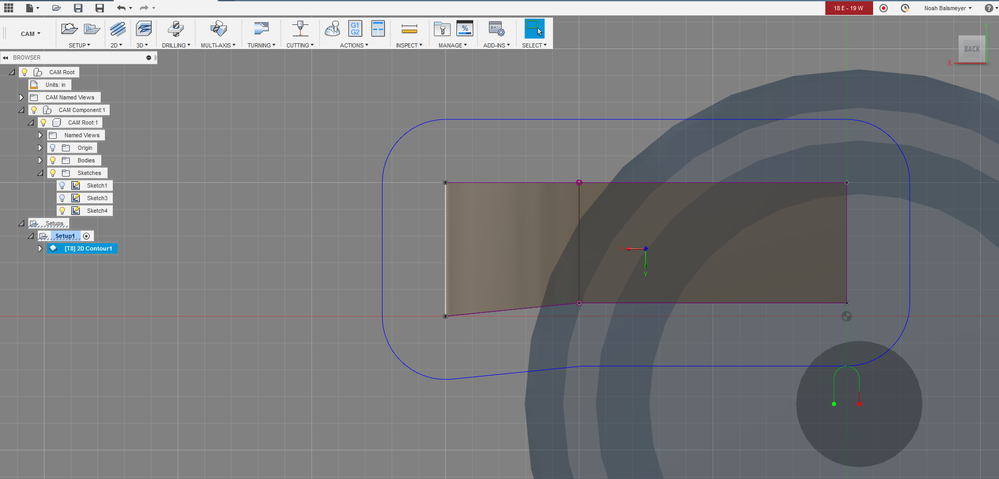
Task: Open the DRILLING dropdown menu
Action: [x=176, y=45]
